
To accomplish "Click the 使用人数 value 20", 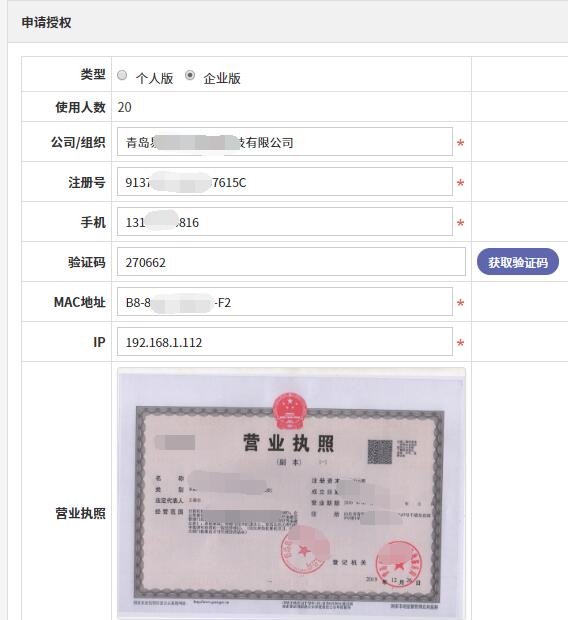I will tap(125, 107).
